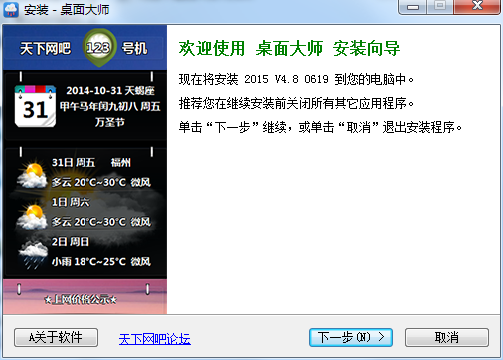The image size is (503, 360).
Task: Open the A关于软件 about dialog
Action: tap(56, 337)
